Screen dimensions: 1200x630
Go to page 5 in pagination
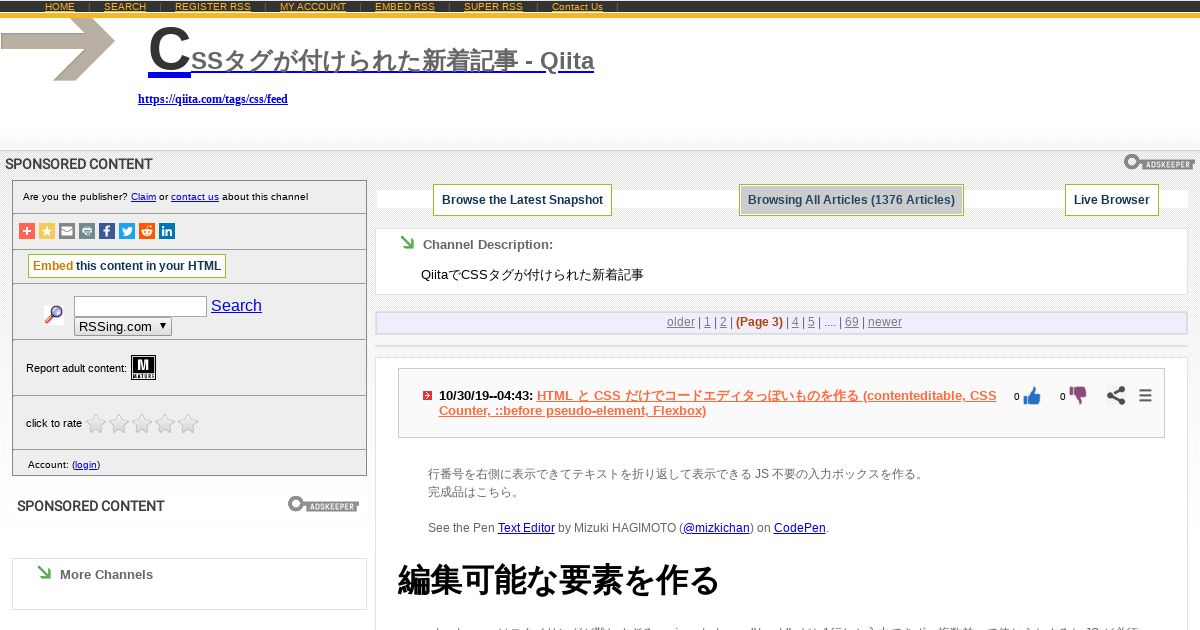click(811, 322)
